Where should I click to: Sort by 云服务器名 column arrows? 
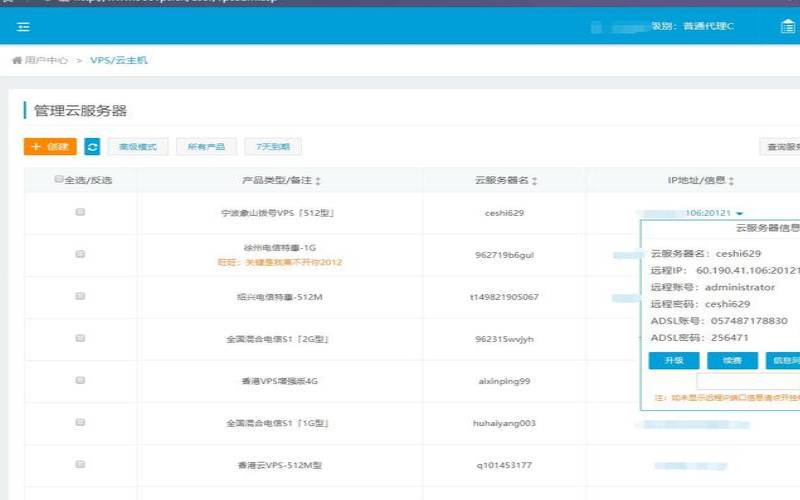tap(534, 181)
